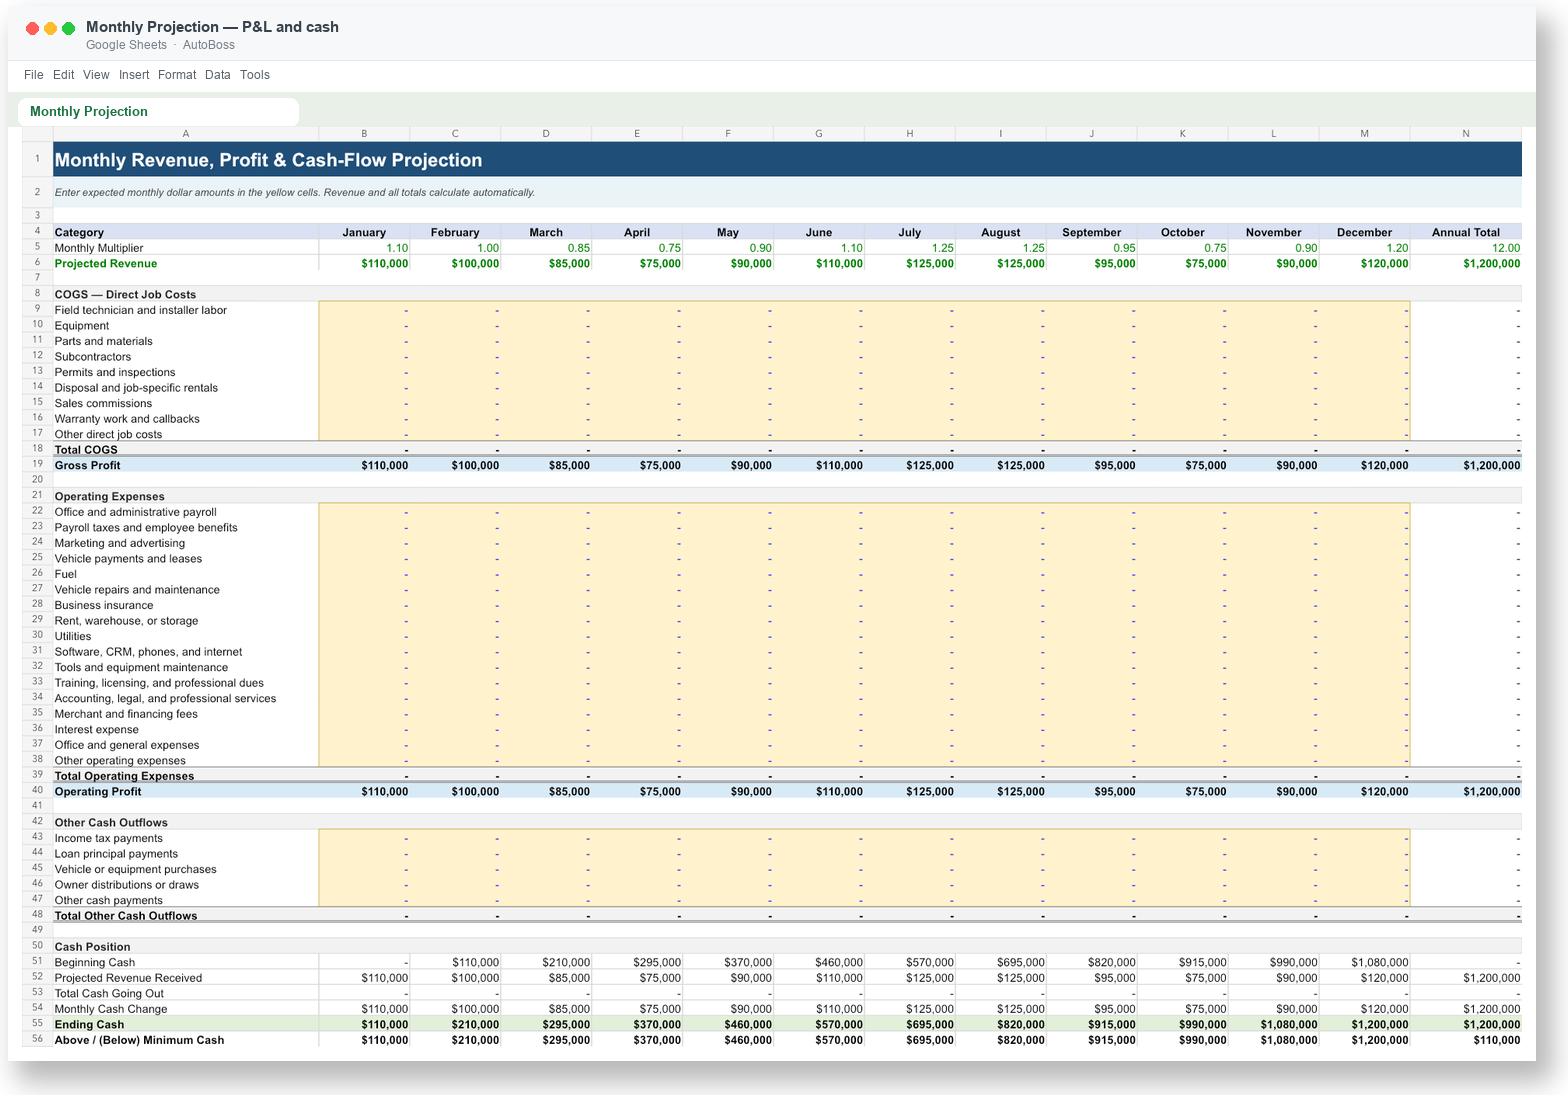Image resolution: width=1568 pixels, height=1095 pixels.
Task: Click the green maximize window button
Action: pyautogui.click(x=68, y=28)
